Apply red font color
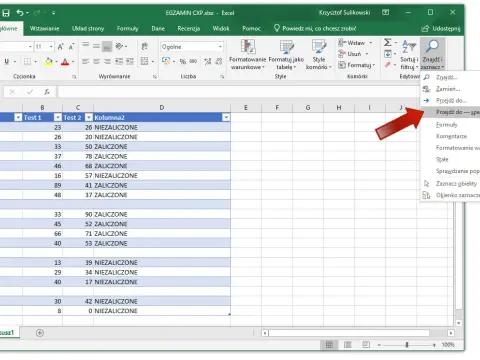This screenshot has height=360, width=480. pyautogui.click(x=65, y=61)
